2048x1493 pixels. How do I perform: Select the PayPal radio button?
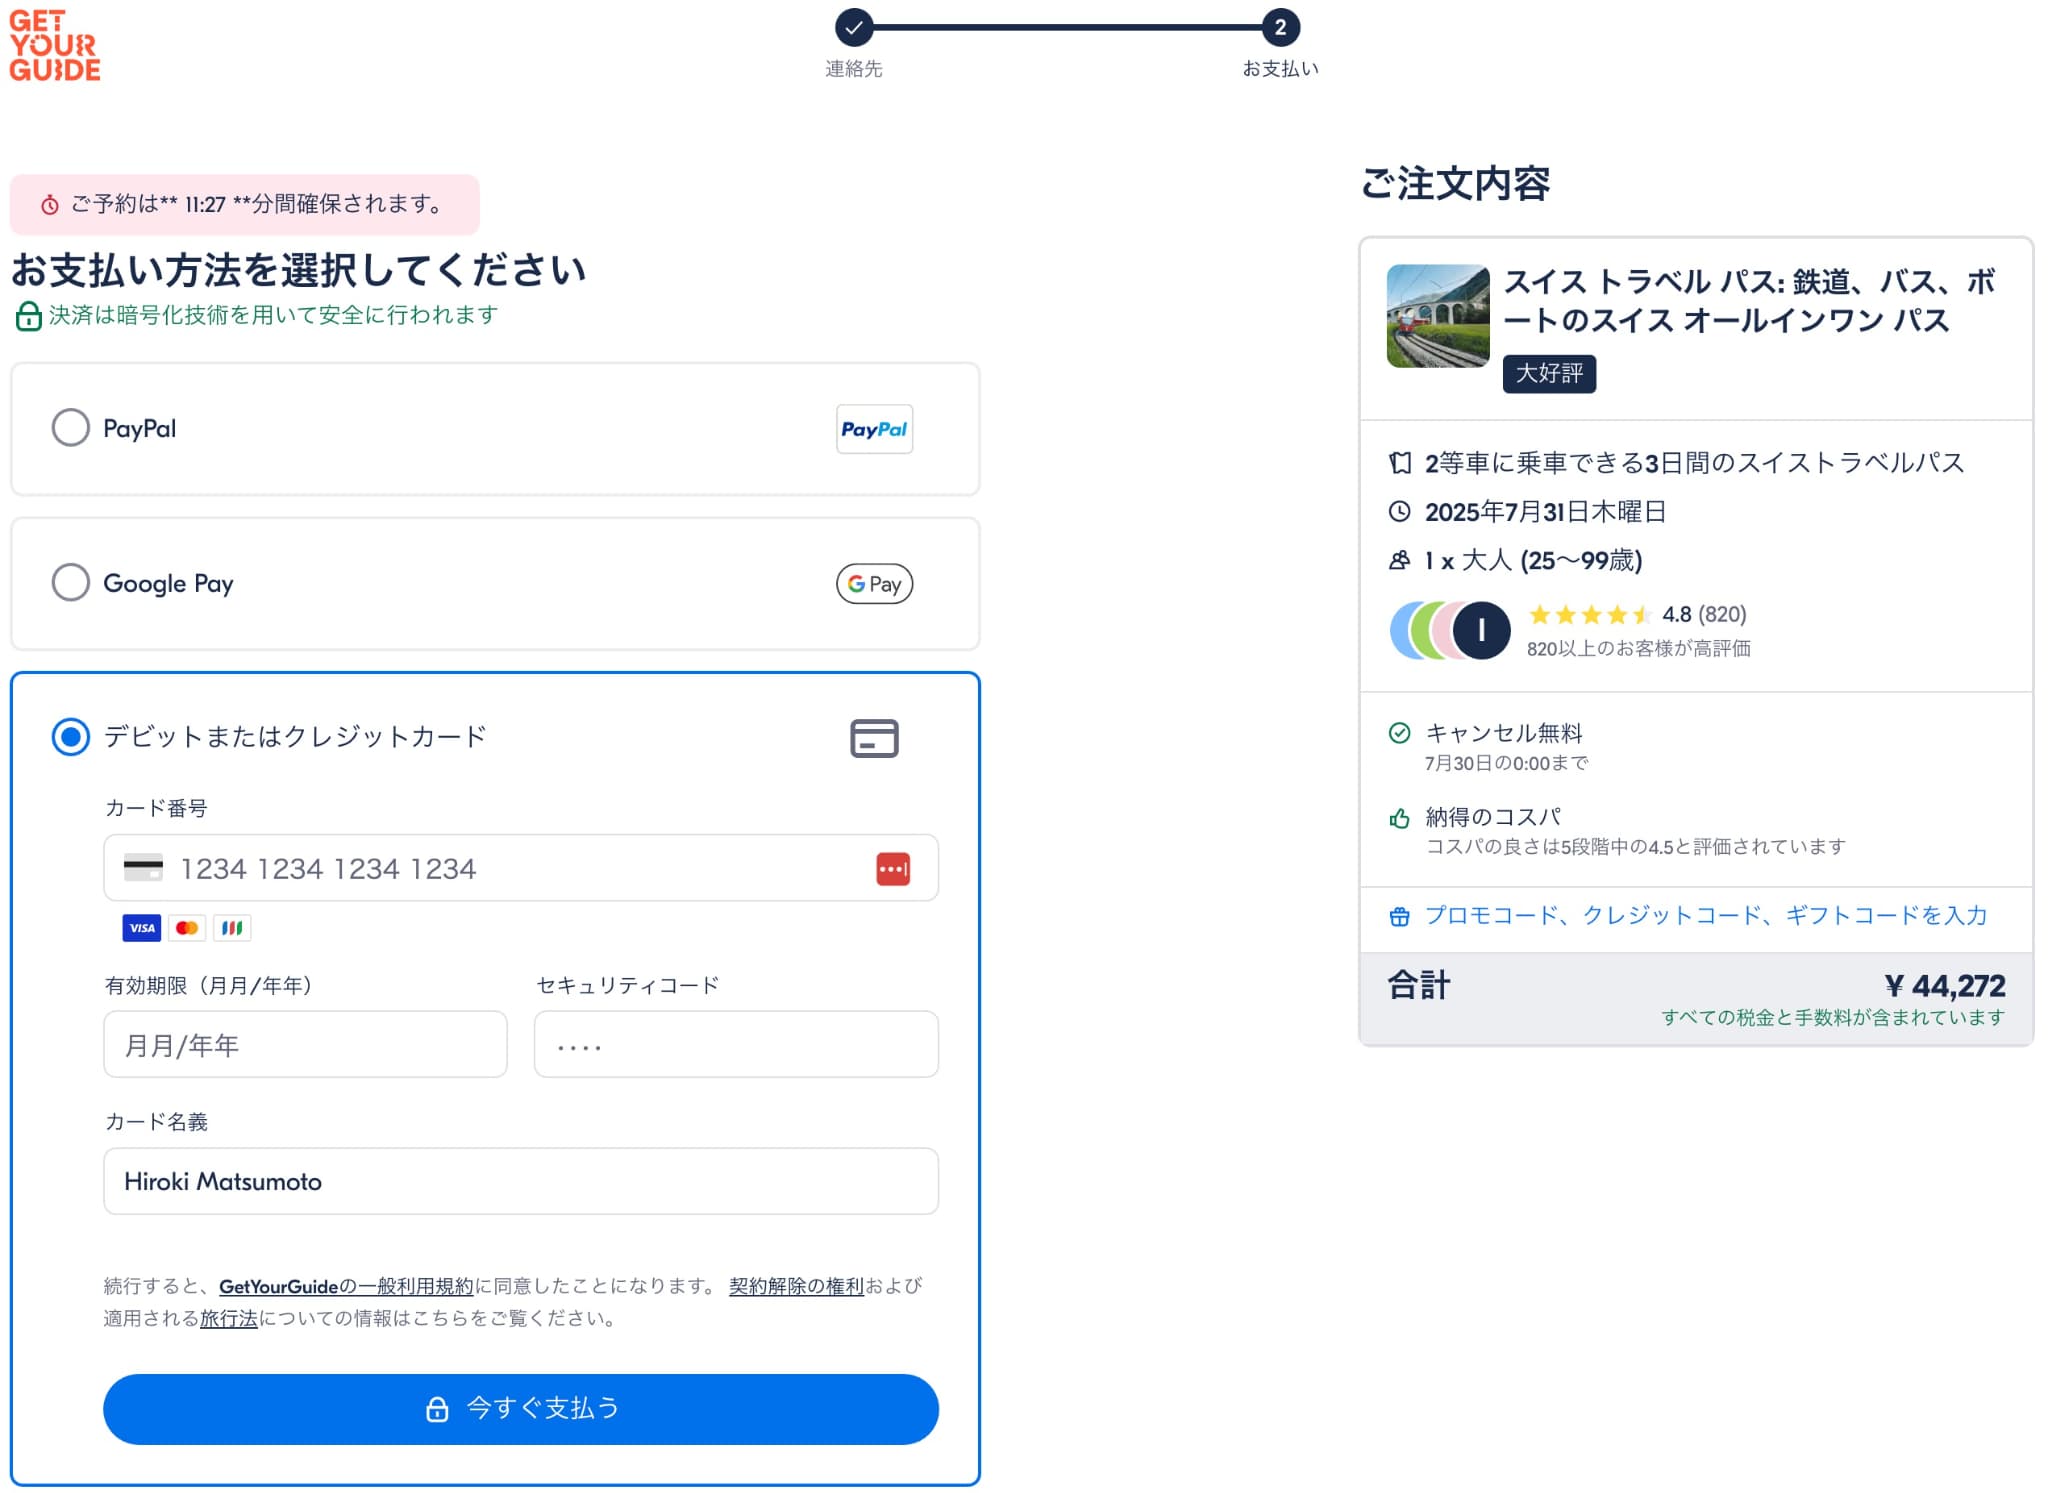(x=71, y=428)
